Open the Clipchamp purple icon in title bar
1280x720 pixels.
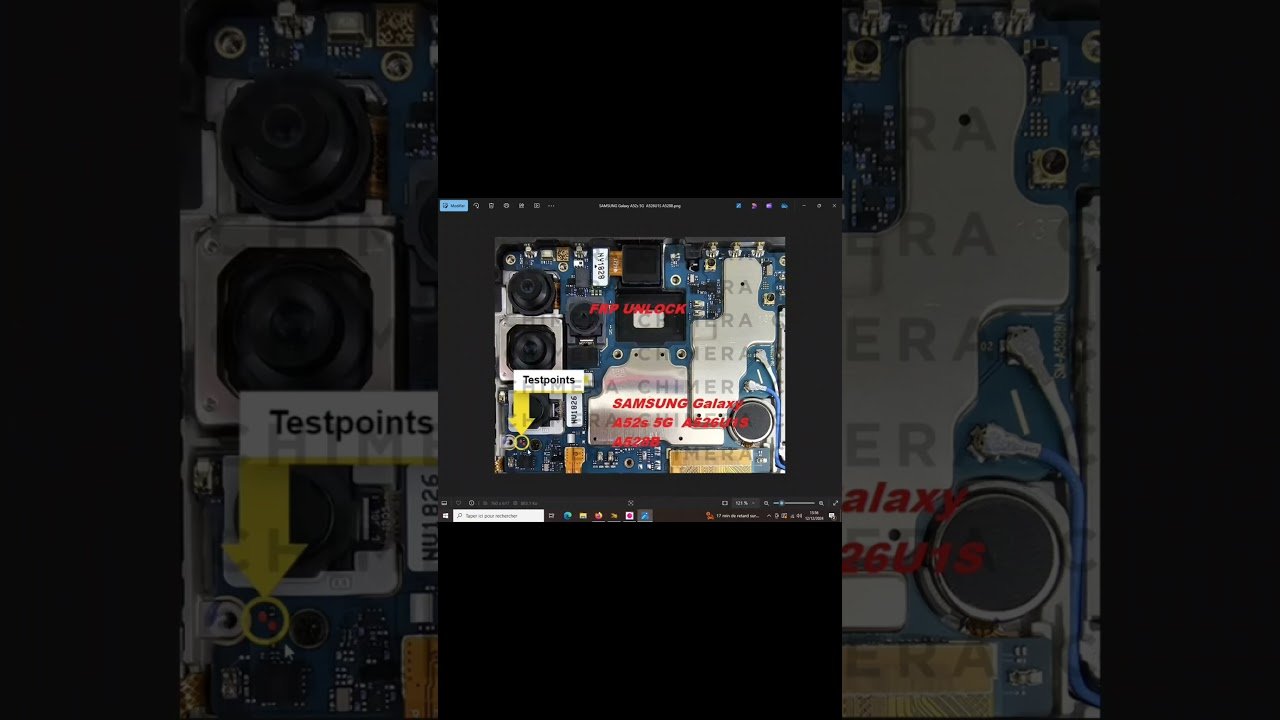(x=769, y=205)
